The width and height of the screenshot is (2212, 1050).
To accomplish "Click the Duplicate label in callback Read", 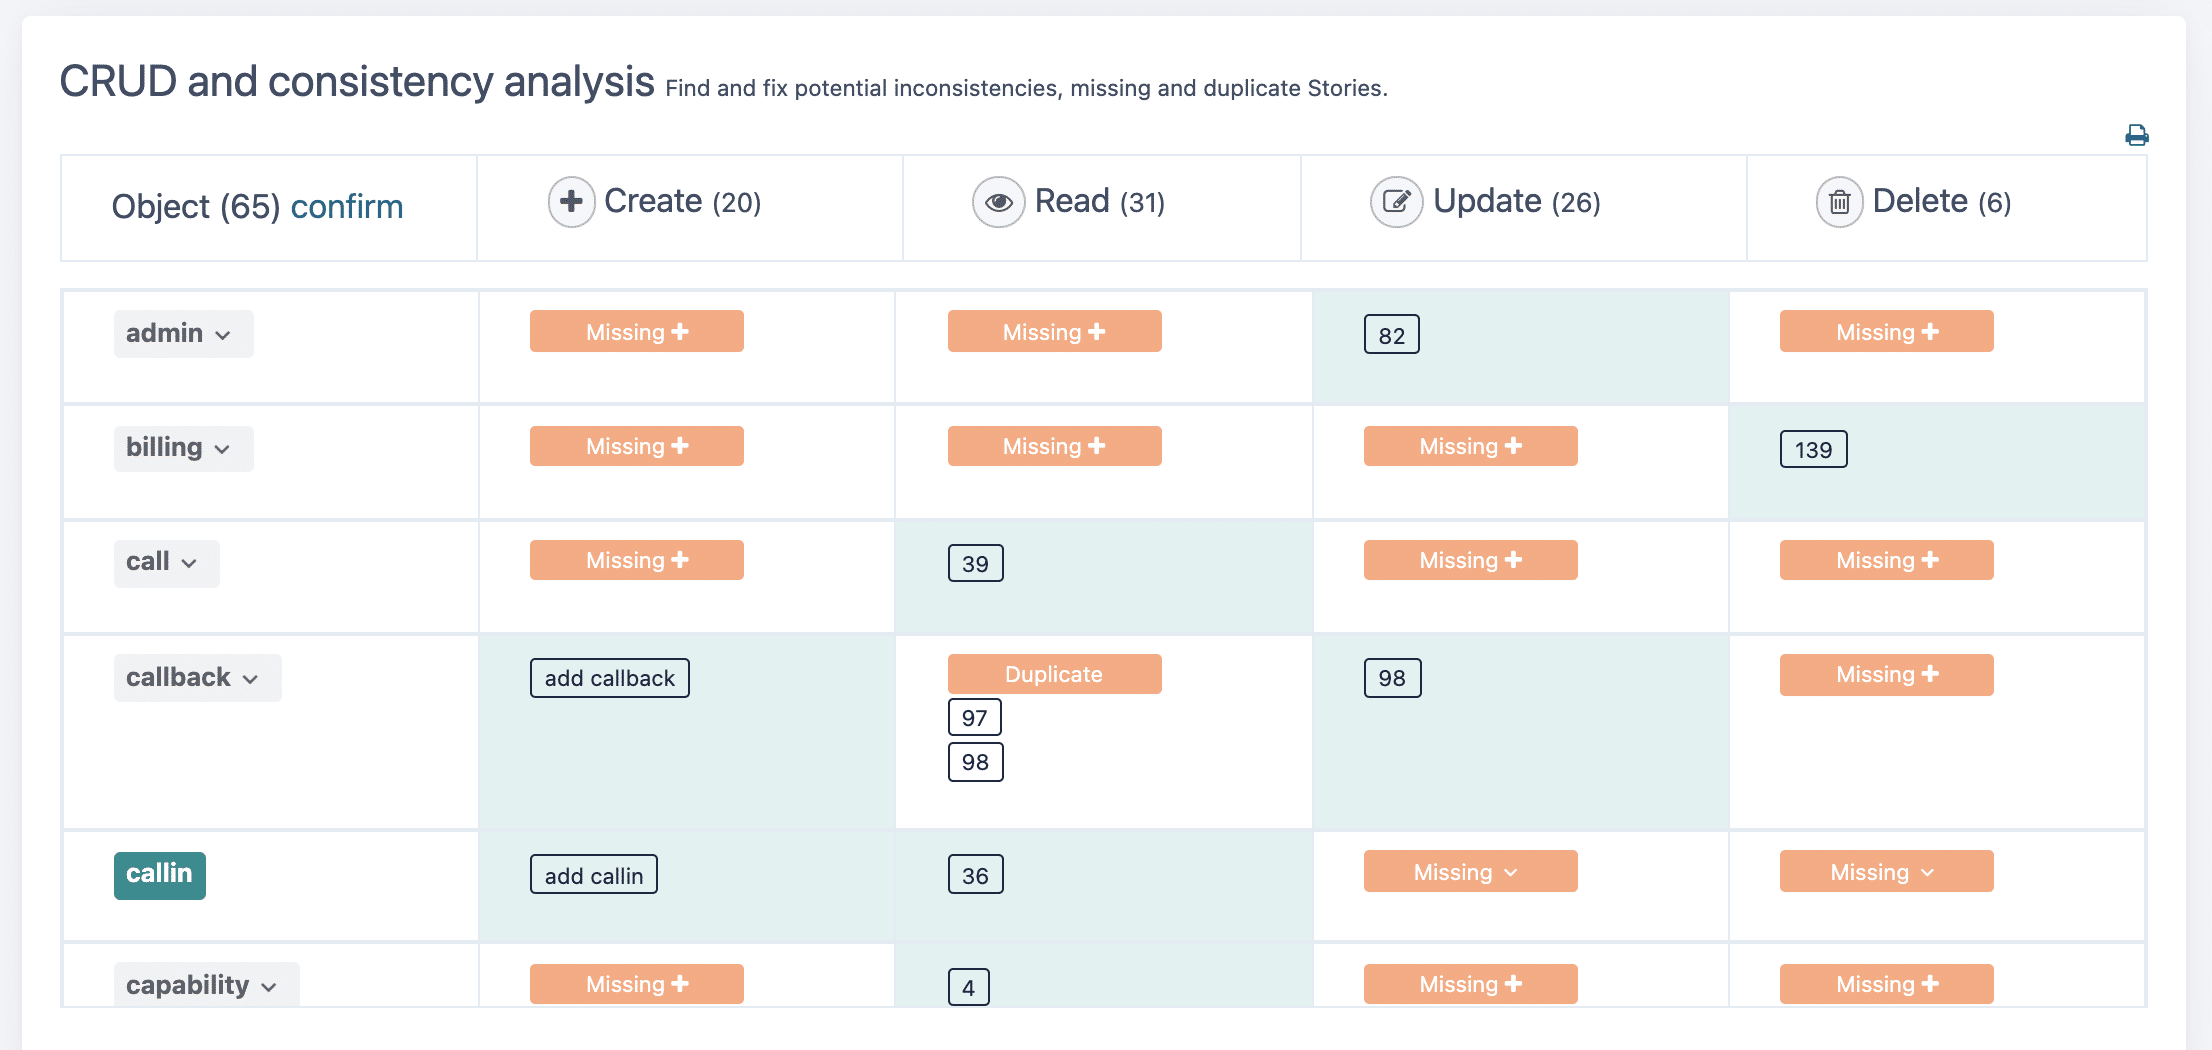I will coord(1054,674).
